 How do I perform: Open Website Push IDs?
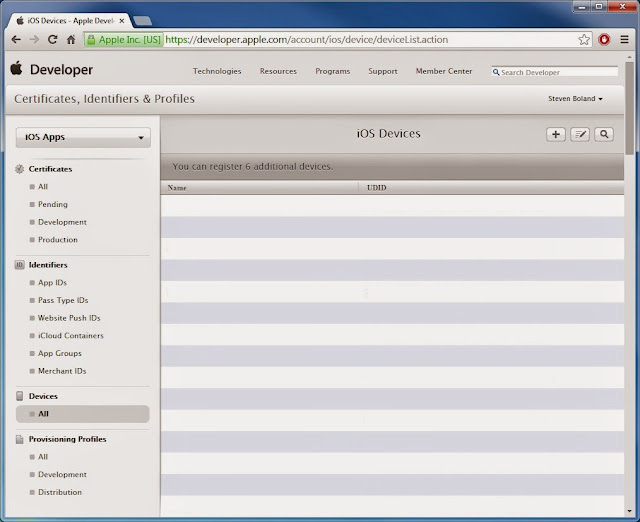[69, 318]
